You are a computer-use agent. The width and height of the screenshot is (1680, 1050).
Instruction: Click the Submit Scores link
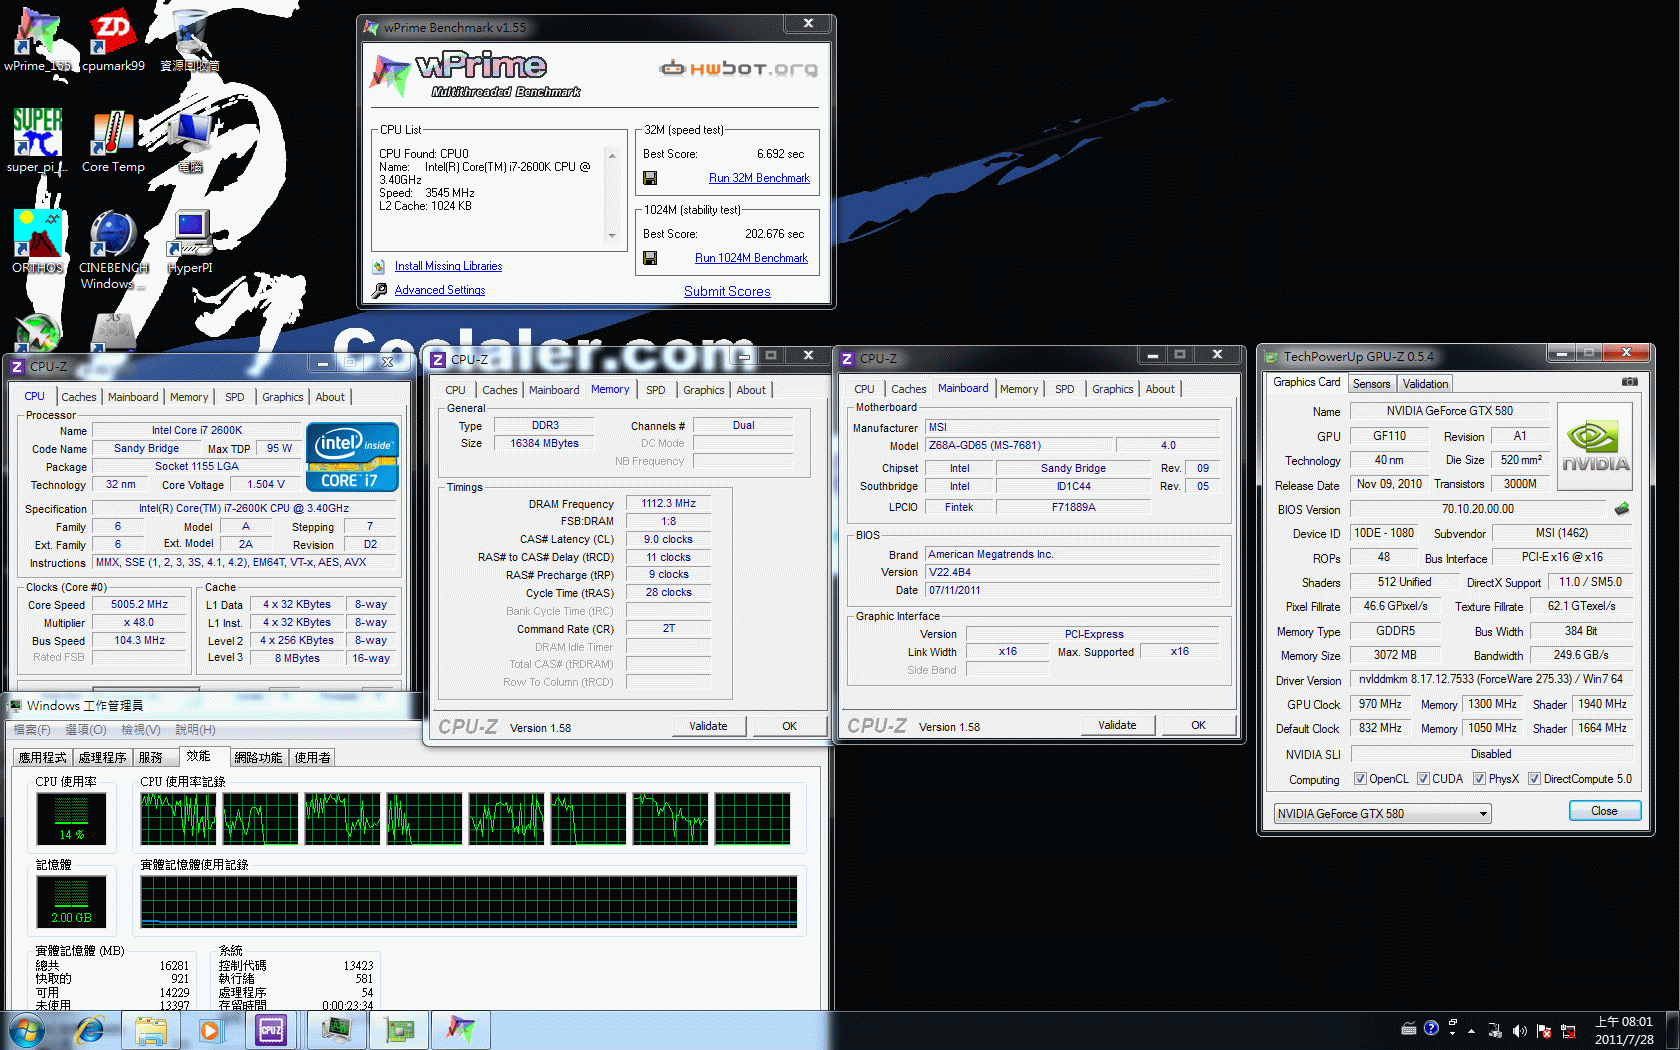(727, 292)
